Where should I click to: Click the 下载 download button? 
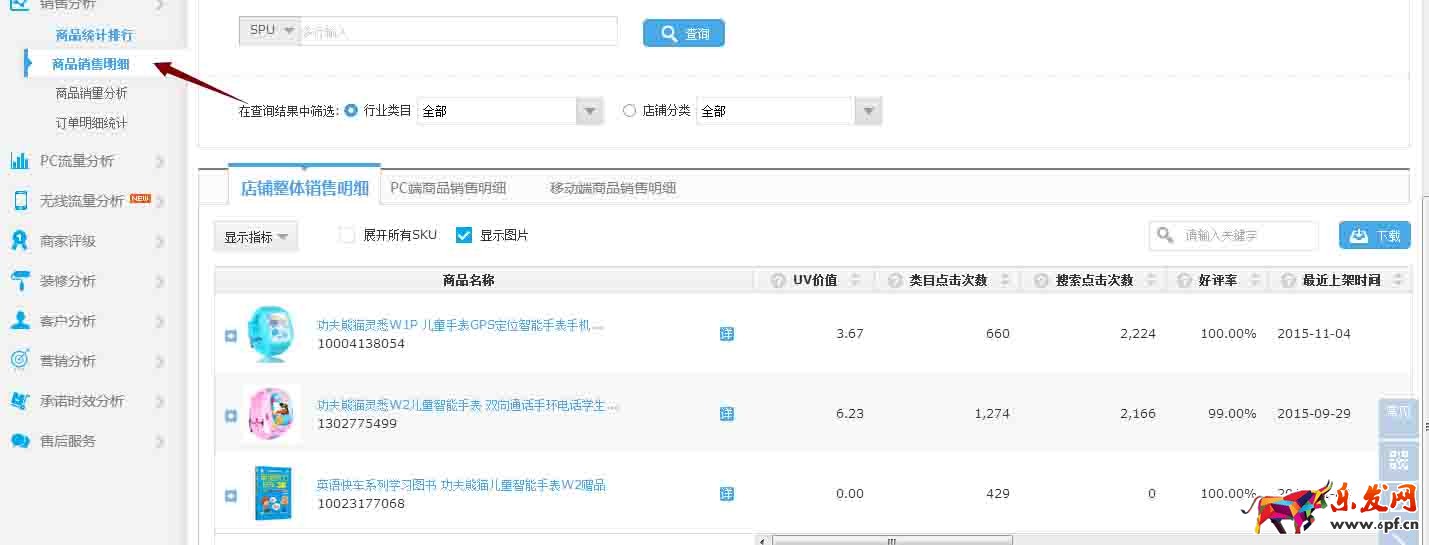[1375, 236]
